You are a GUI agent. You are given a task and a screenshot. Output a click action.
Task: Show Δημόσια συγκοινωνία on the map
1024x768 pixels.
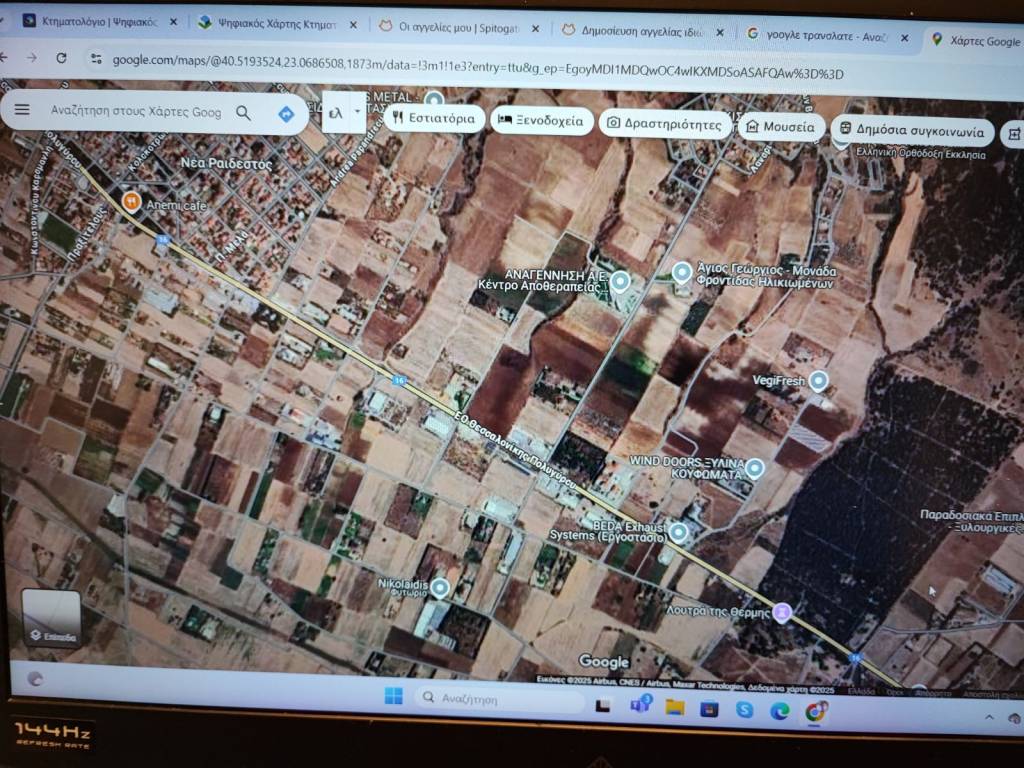tap(912, 131)
